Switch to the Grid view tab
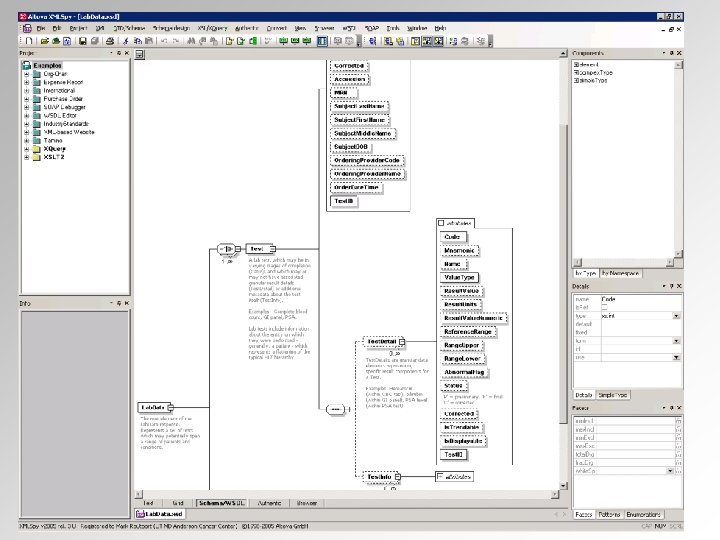 [x=178, y=503]
